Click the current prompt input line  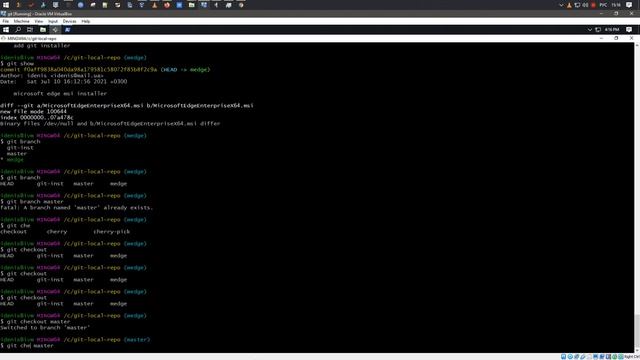pyautogui.click(x=27, y=346)
